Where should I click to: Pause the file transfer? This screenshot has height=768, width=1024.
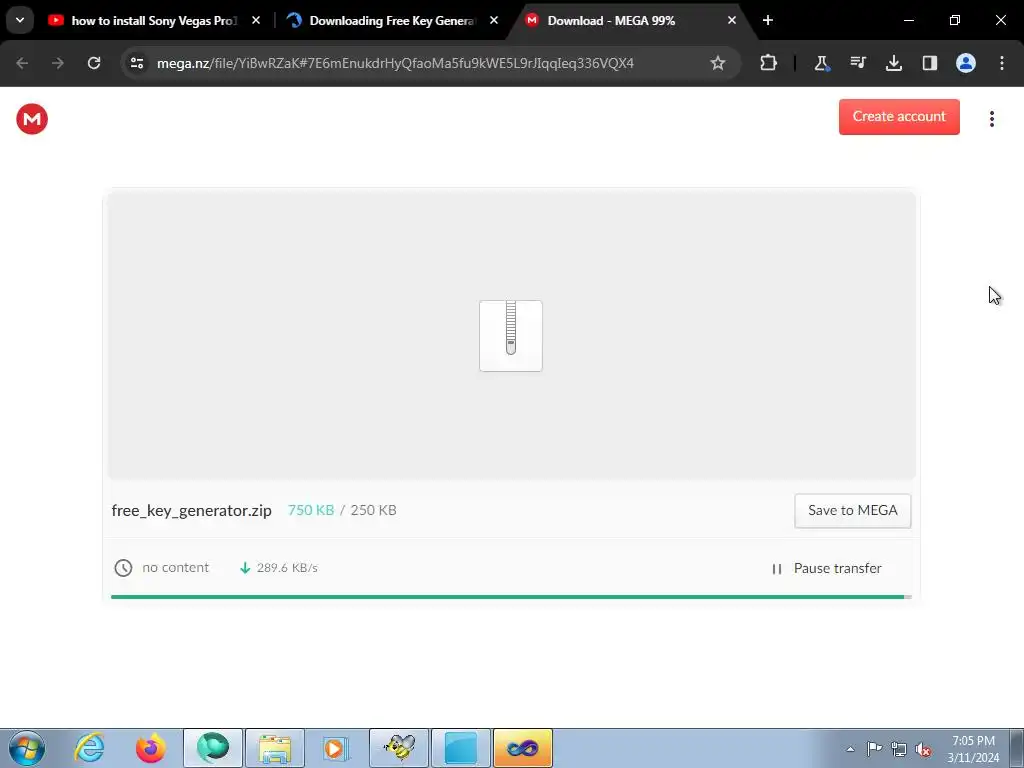[x=827, y=569]
